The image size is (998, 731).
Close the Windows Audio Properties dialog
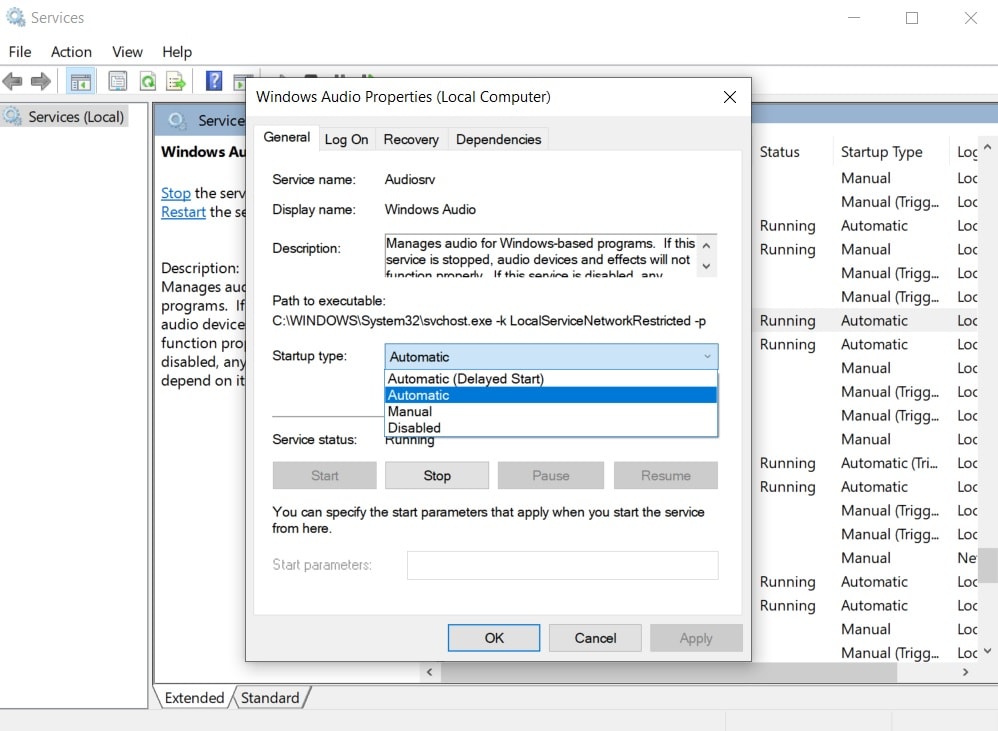729,97
